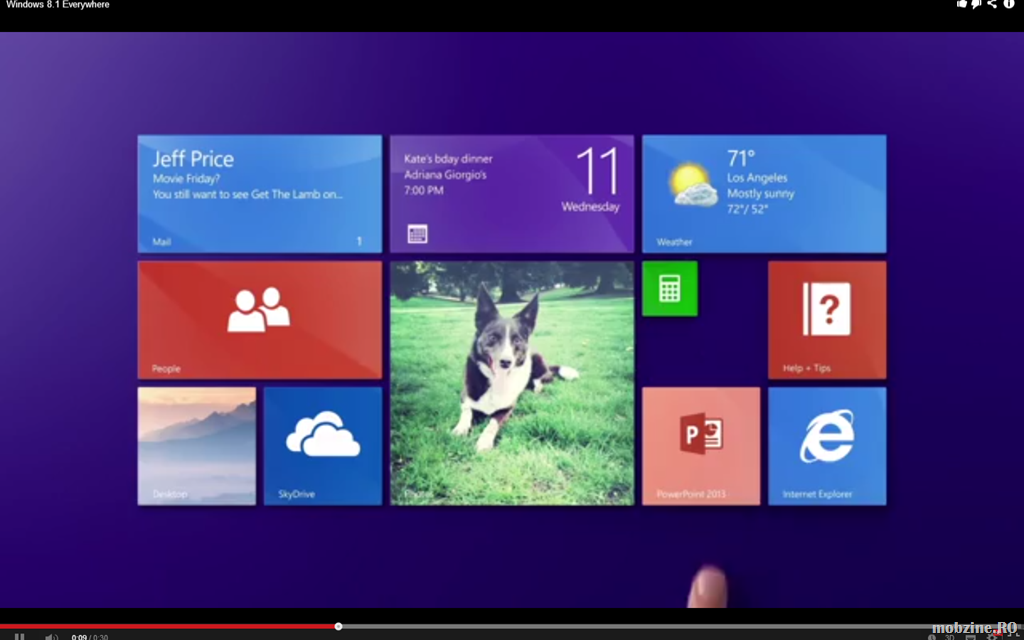Mute the video with speaker icon
The height and width of the screenshot is (640, 1024).
tap(51, 637)
